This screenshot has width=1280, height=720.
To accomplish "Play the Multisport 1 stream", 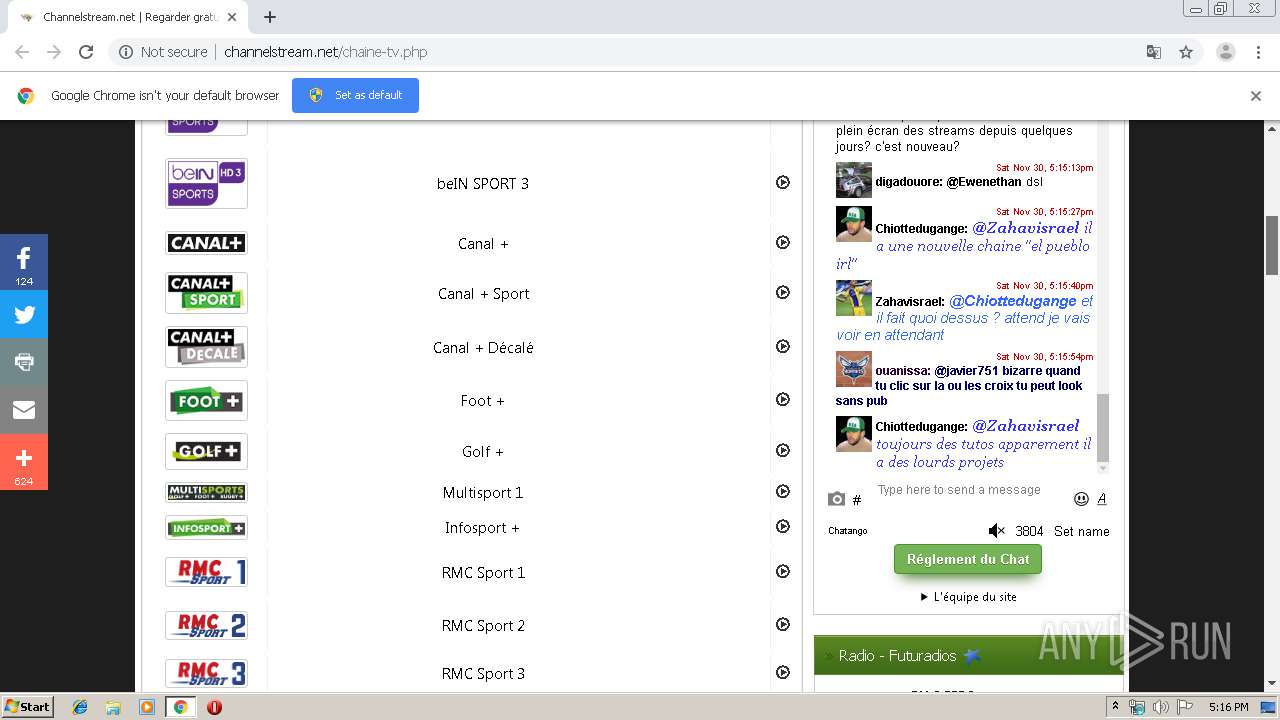I will click(x=783, y=491).
